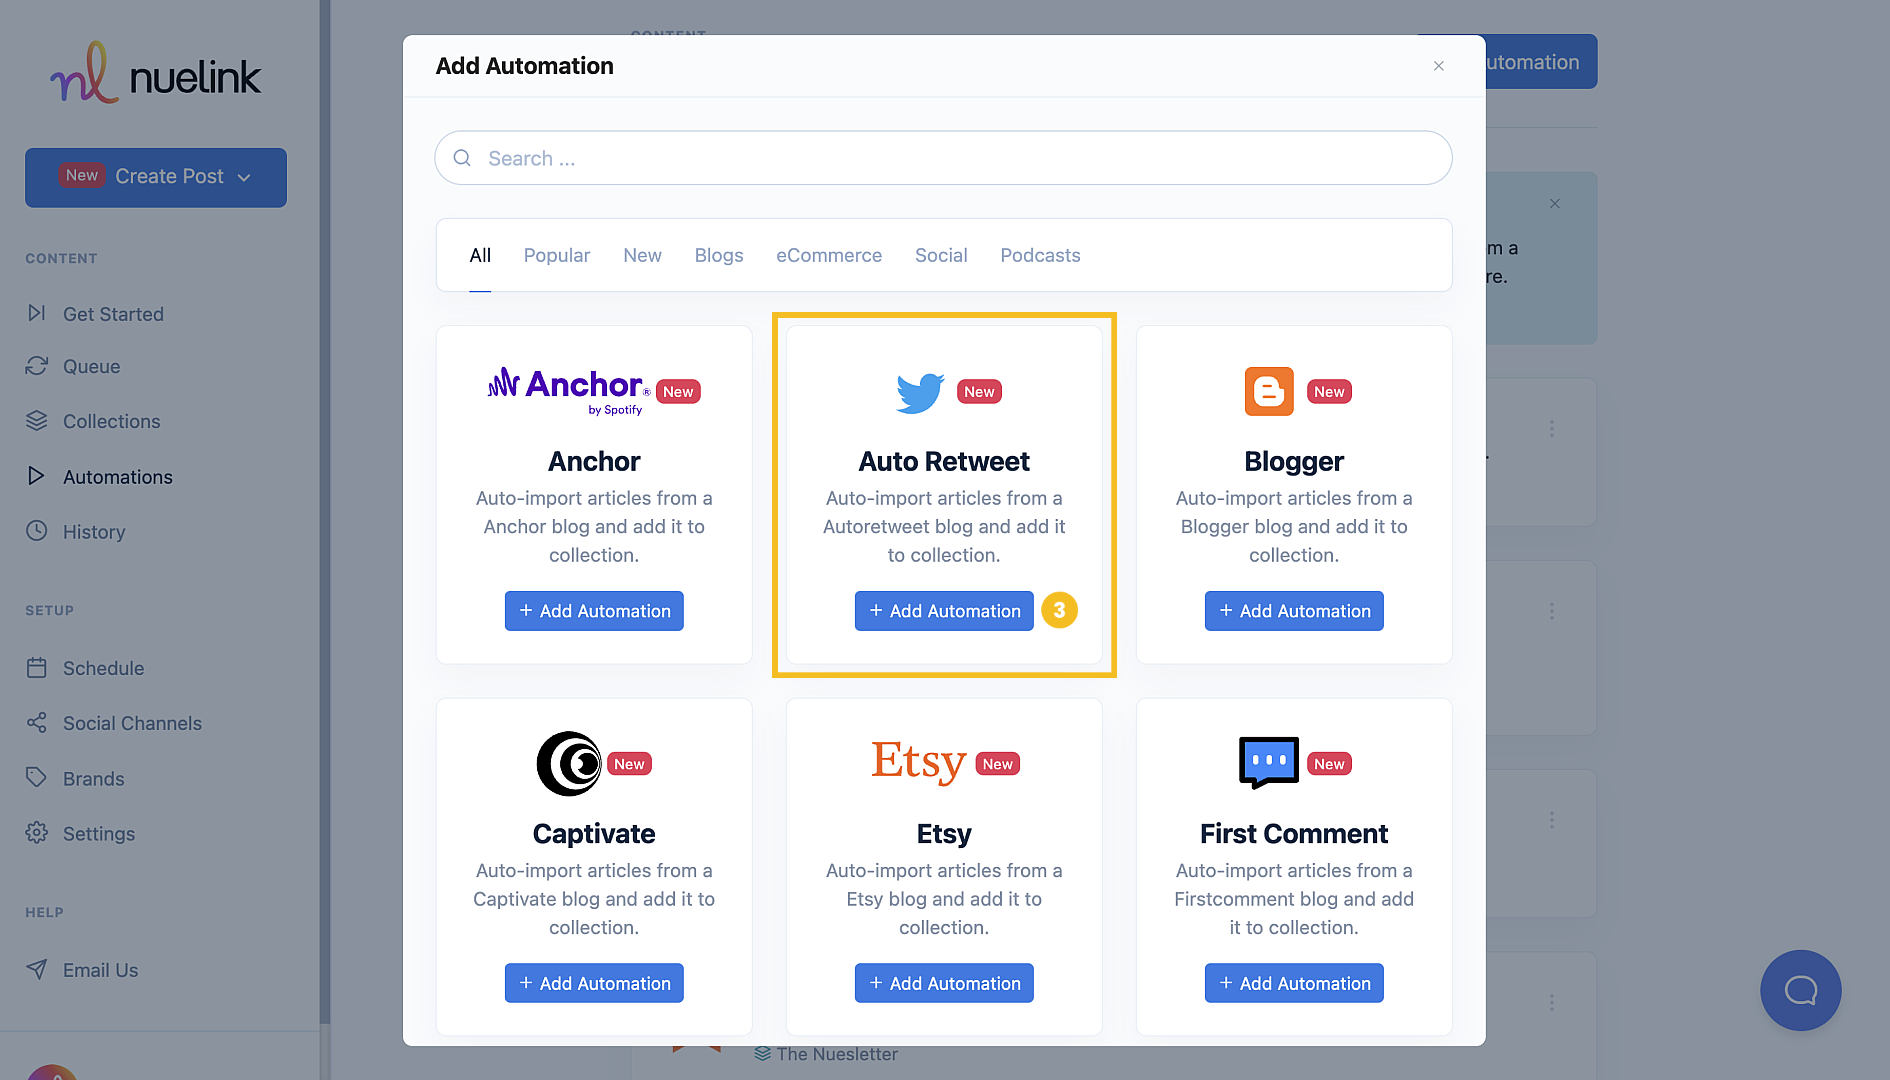Close the Add Automation dialog
Screen dimensions: 1890x1080
(1439, 66)
